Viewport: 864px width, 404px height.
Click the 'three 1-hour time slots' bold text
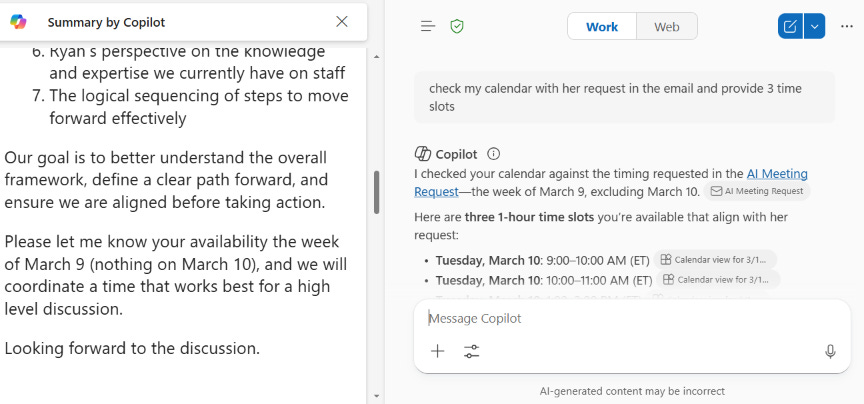530,217
